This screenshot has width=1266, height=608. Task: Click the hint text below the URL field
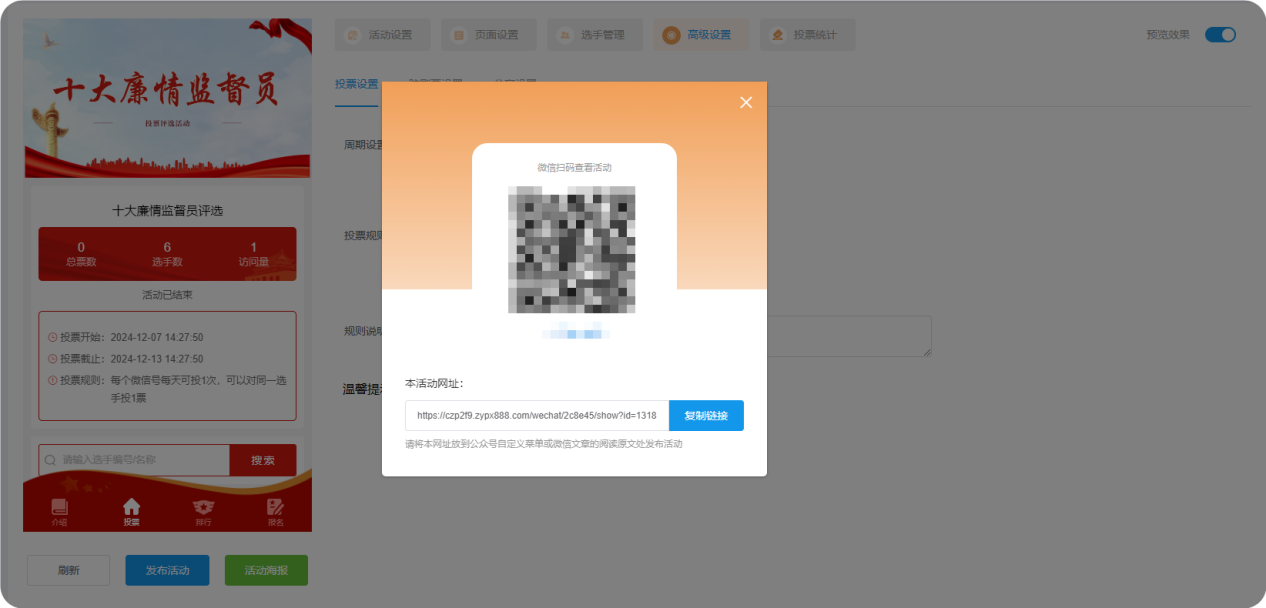(544, 443)
